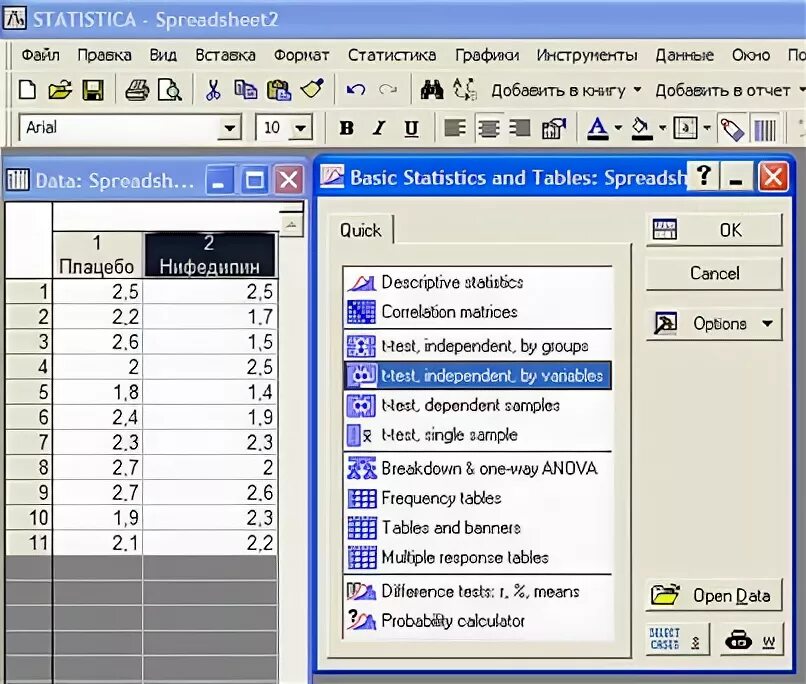Apply font color with the A icon
Image resolution: width=806 pixels, height=684 pixels.
point(597,128)
